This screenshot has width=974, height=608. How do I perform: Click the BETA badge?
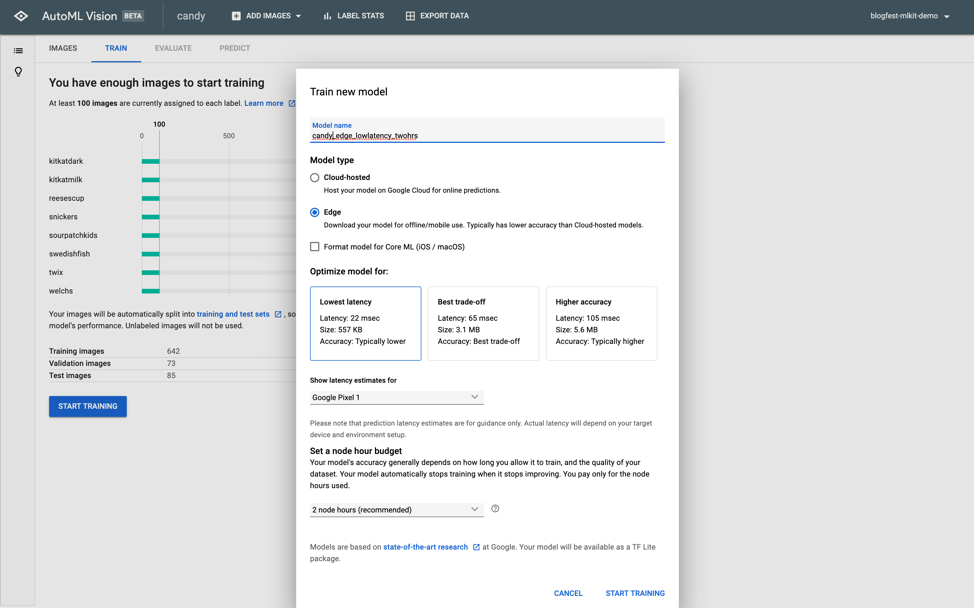tap(133, 16)
